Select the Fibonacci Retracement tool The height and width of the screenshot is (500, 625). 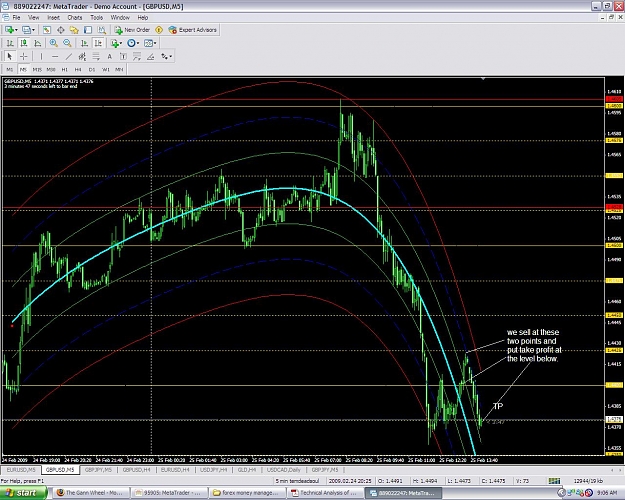click(x=96, y=57)
